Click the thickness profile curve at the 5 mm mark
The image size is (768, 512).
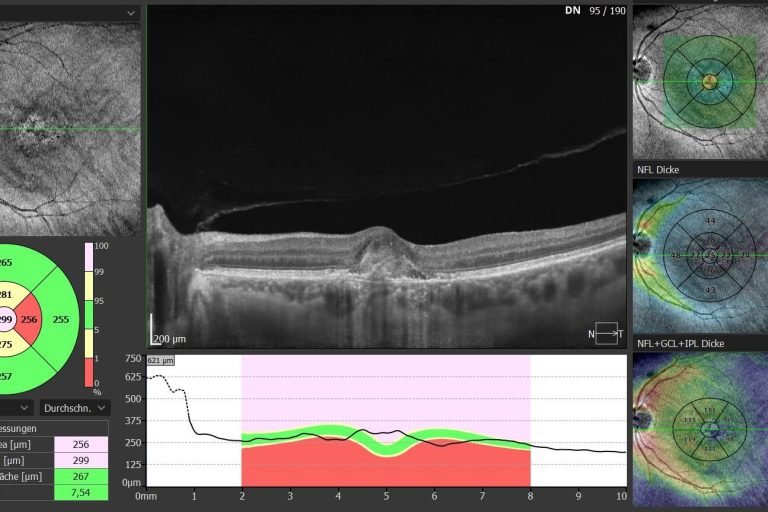click(386, 433)
